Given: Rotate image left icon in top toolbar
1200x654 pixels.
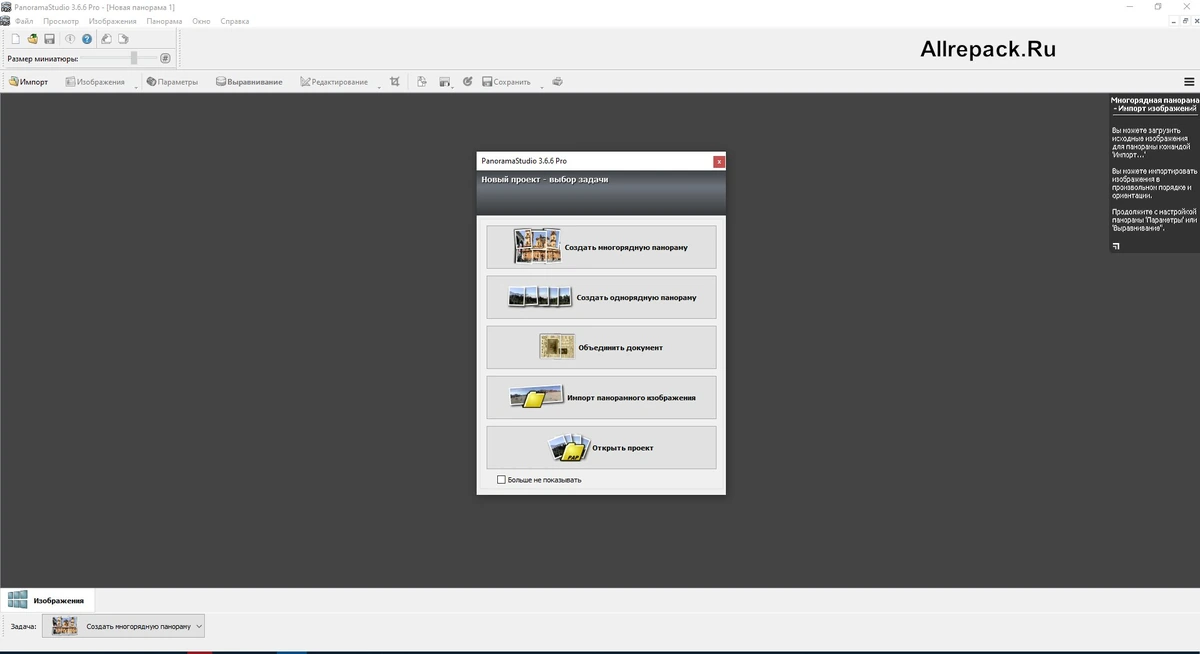Looking at the screenshot, I should point(107,39).
